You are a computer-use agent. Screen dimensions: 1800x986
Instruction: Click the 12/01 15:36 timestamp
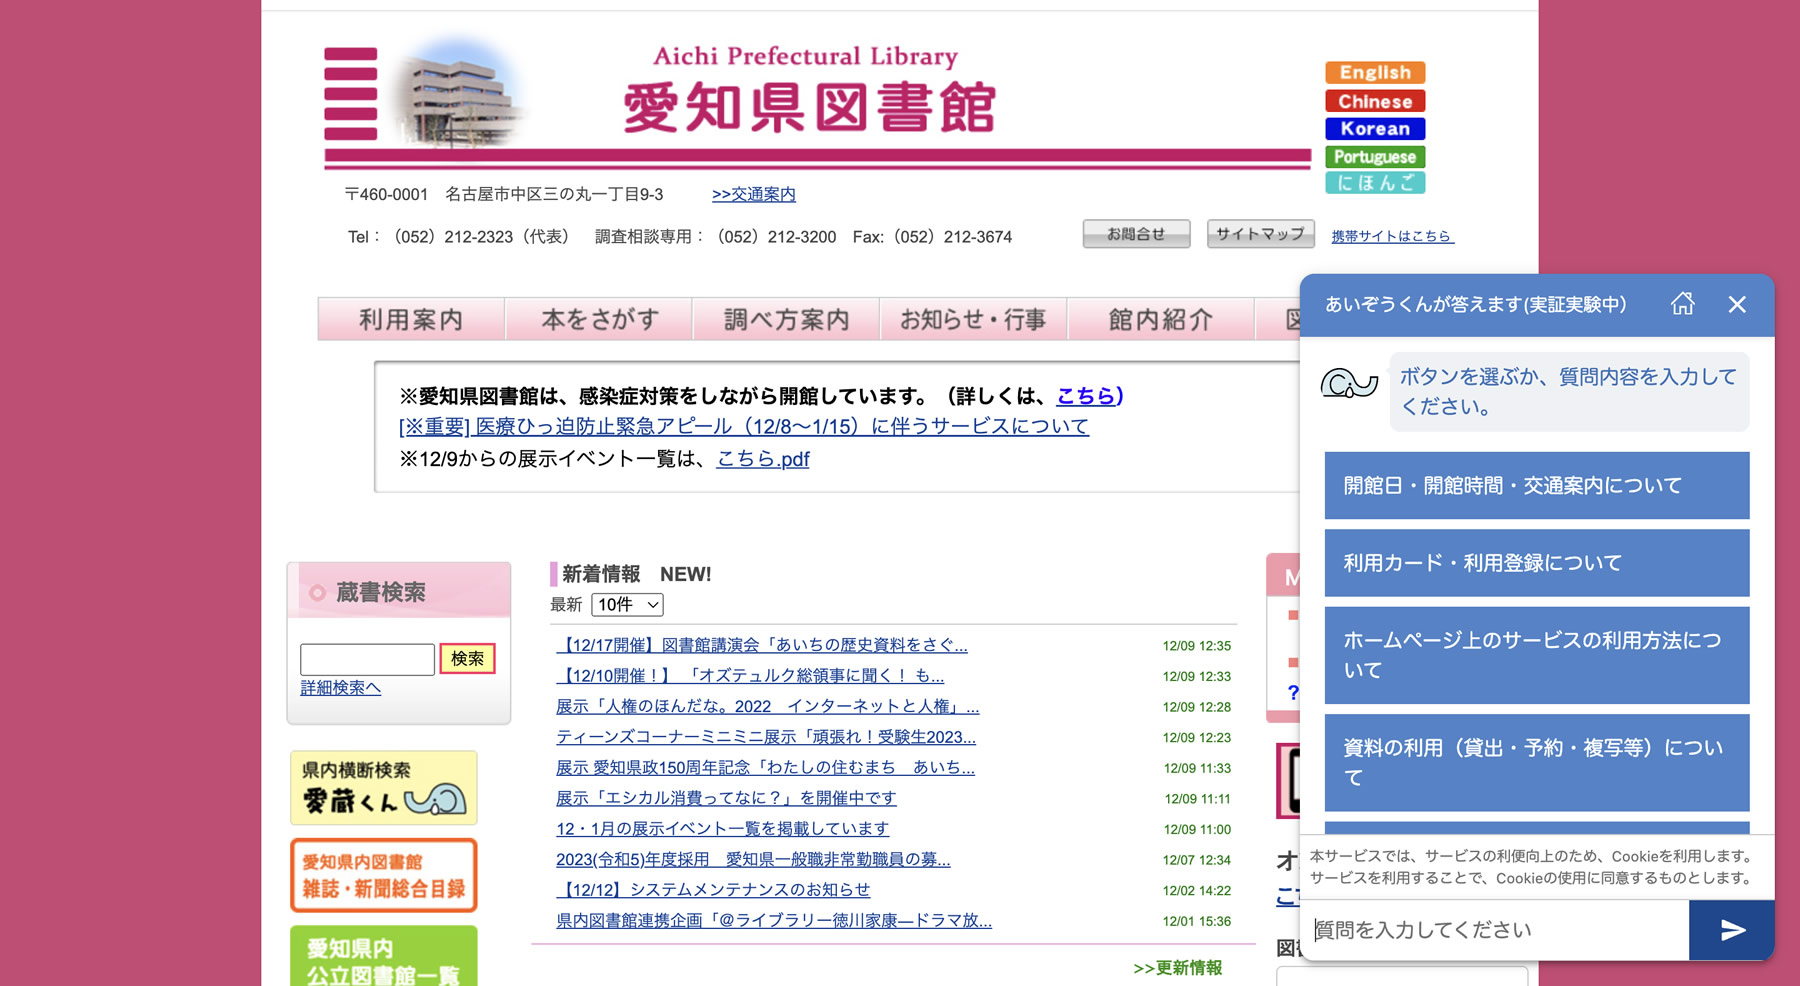tap(1196, 921)
